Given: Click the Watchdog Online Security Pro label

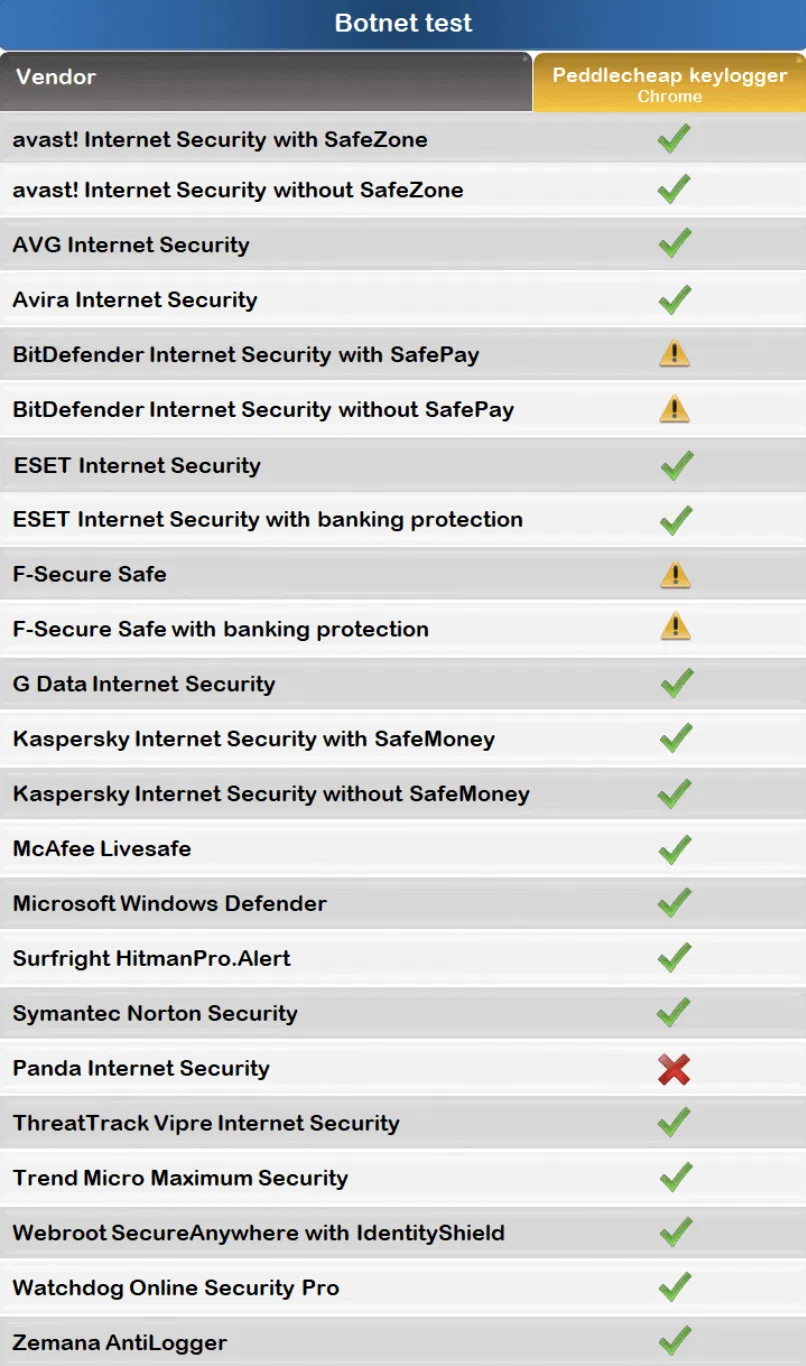Looking at the screenshot, I should coord(176,1288).
